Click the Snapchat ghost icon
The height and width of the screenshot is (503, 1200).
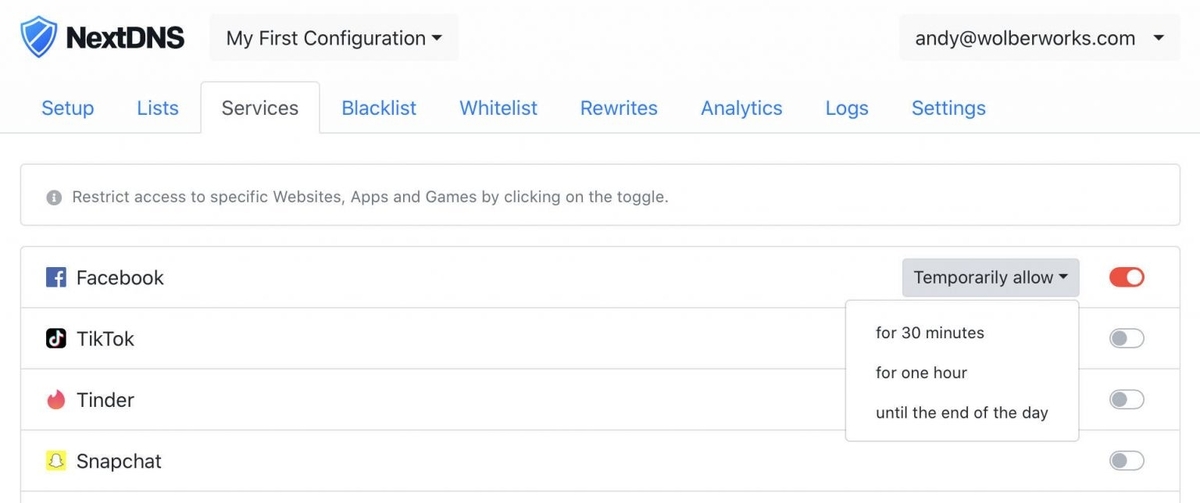pos(56,461)
